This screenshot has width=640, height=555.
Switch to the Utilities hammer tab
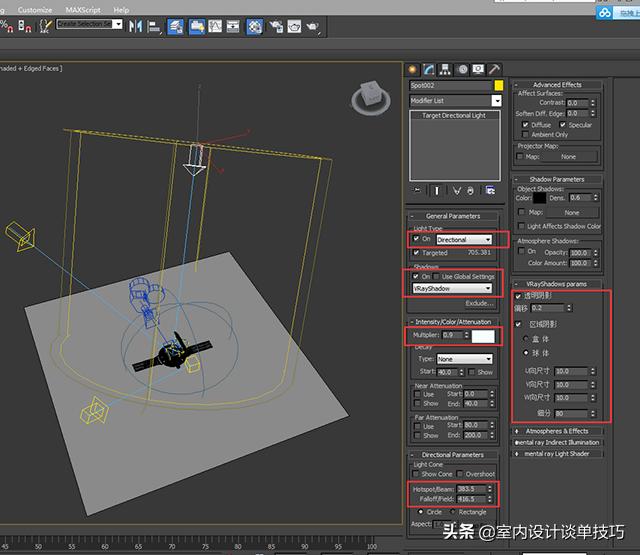(x=494, y=70)
